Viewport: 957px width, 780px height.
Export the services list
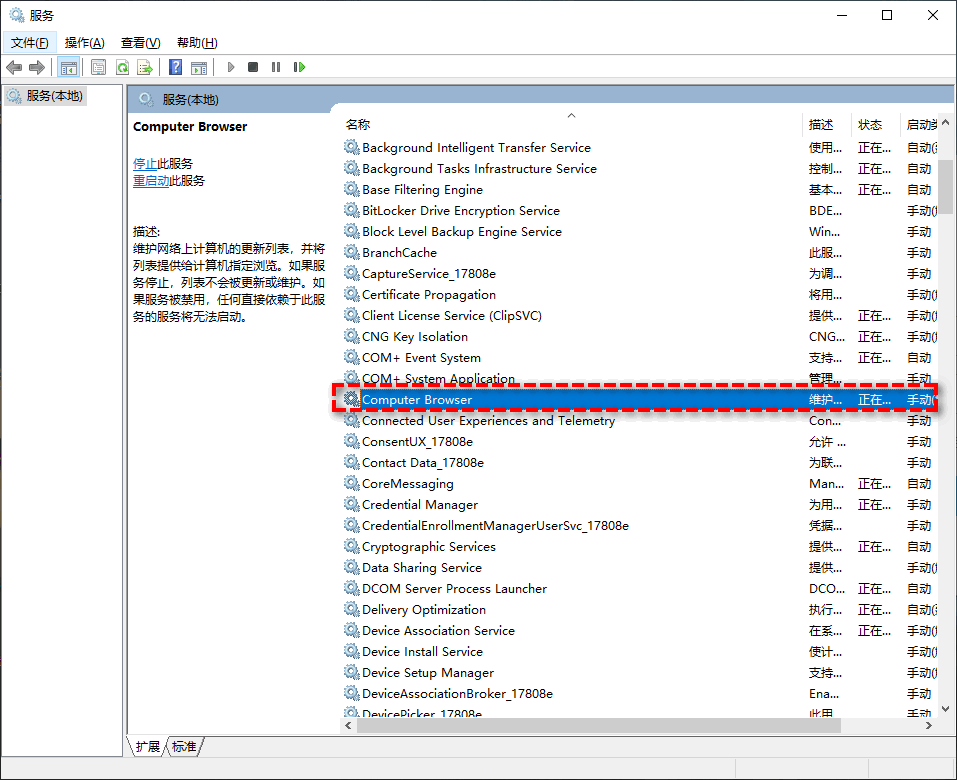(146, 67)
